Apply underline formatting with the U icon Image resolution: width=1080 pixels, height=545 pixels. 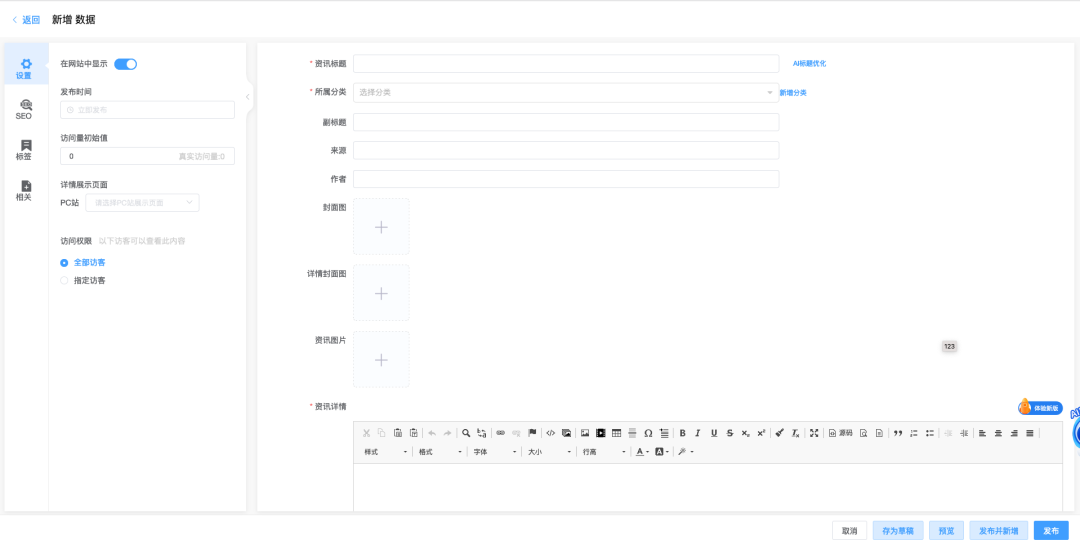click(x=714, y=433)
